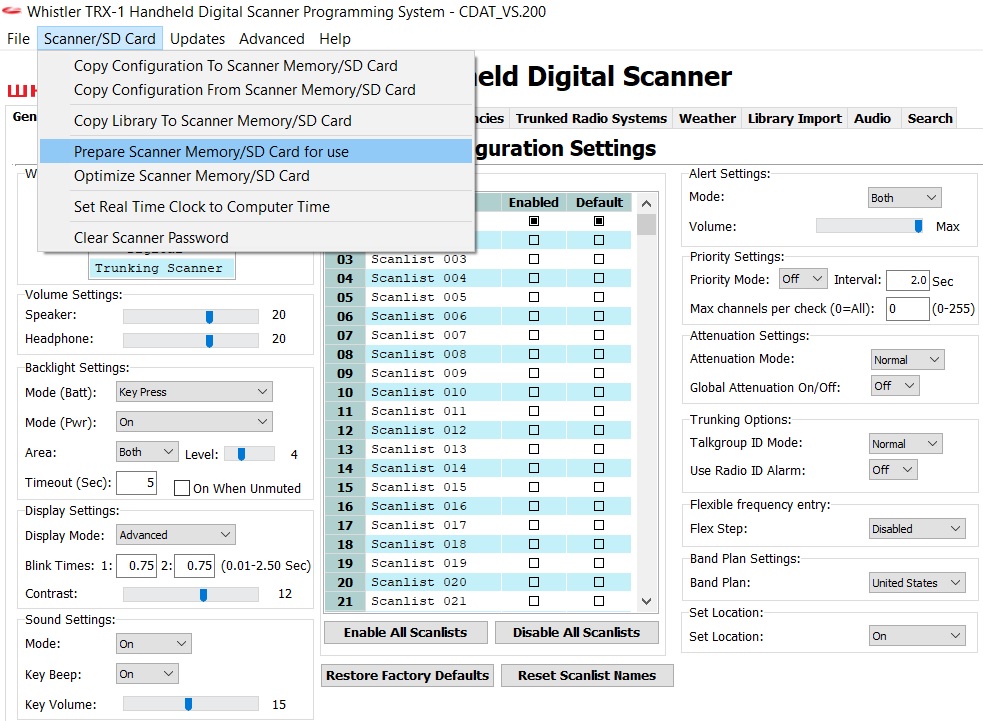Tick the On When Unmuted checkbox

pyautogui.click(x=182, y=488)
